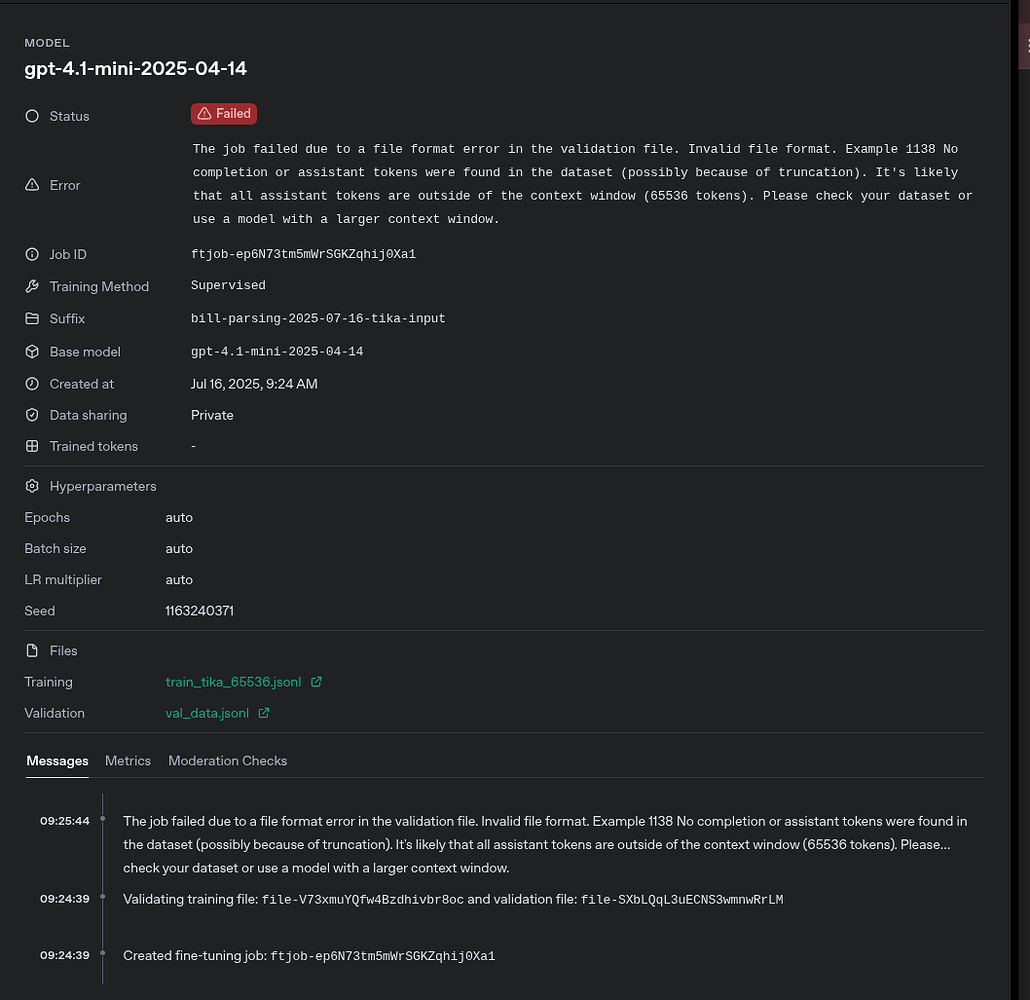This screenshot has height=1000, width=1030.
Task: Click the Training Method wrench icon
Action: point(31,287)
